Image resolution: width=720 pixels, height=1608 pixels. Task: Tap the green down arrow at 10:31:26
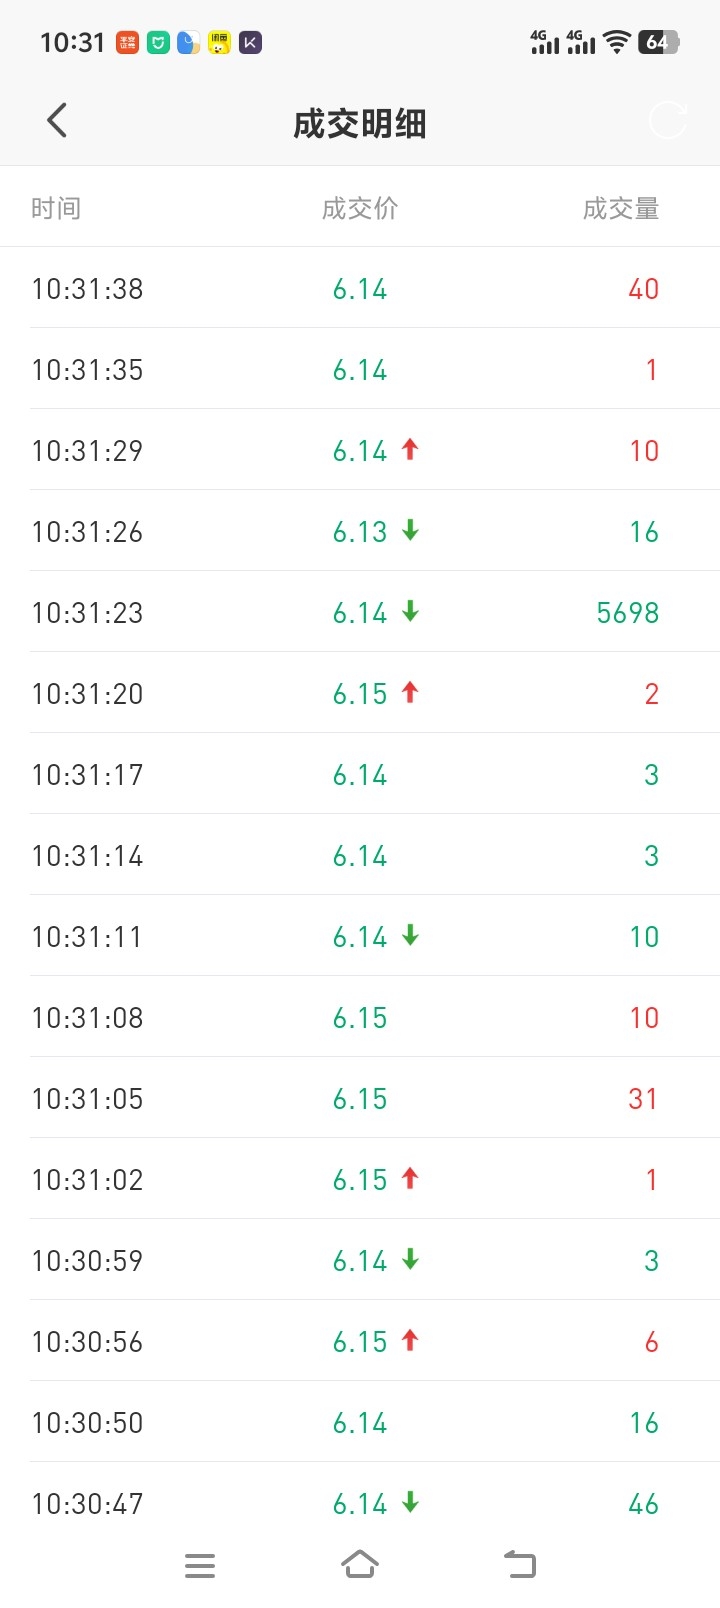pos(410,531)
